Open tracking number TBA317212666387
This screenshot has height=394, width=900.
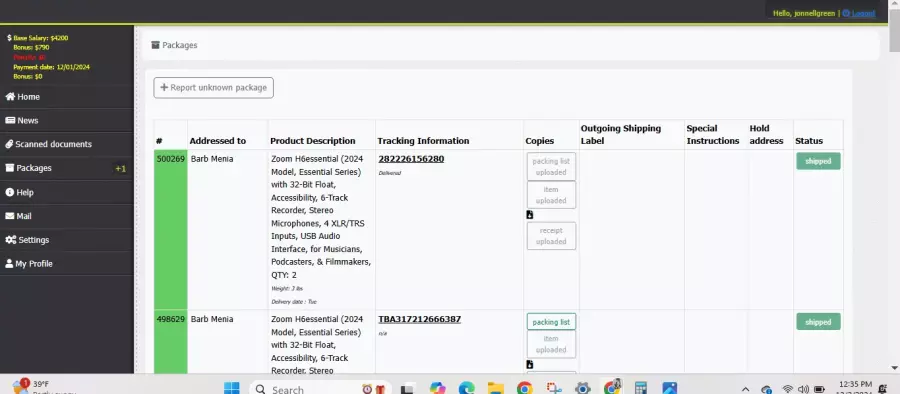point(420,319)
